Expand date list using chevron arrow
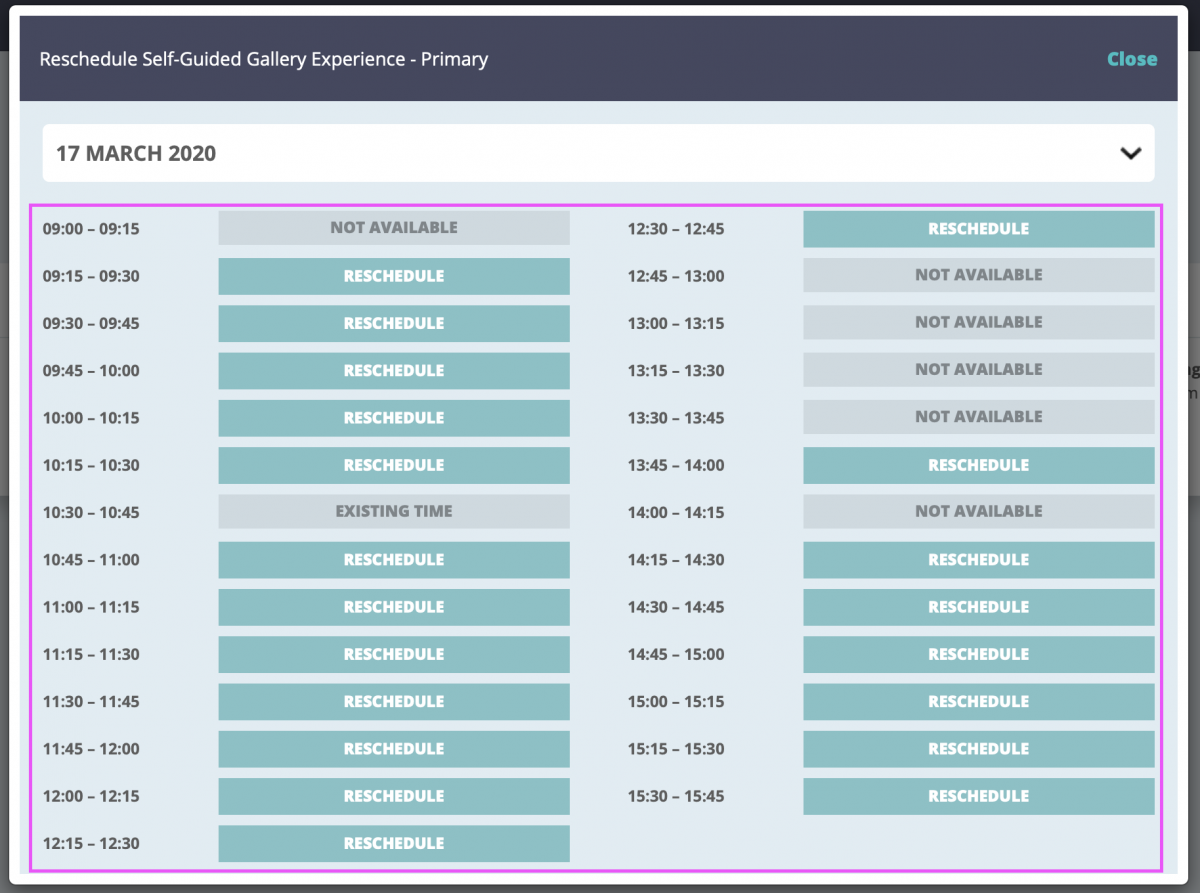Screen dimensions: 1200x893 point(1131,154)
